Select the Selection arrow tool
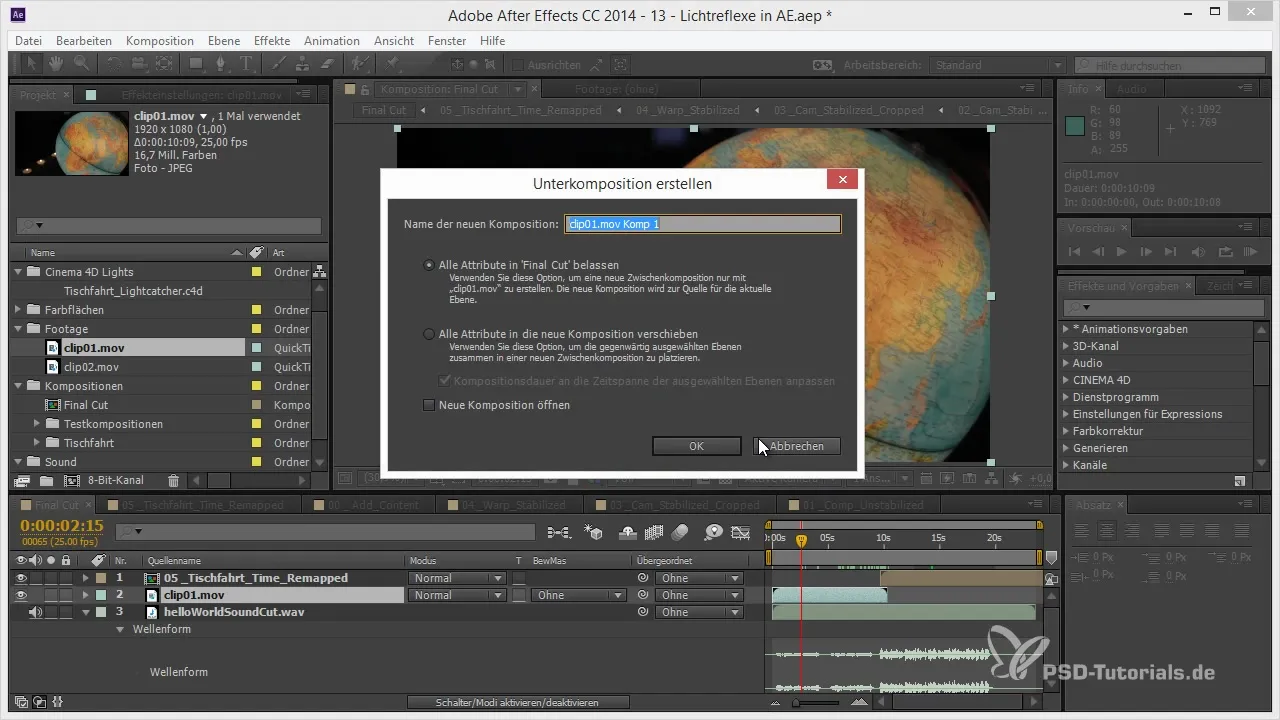The image size is (1280, 720). coord(33,64)
